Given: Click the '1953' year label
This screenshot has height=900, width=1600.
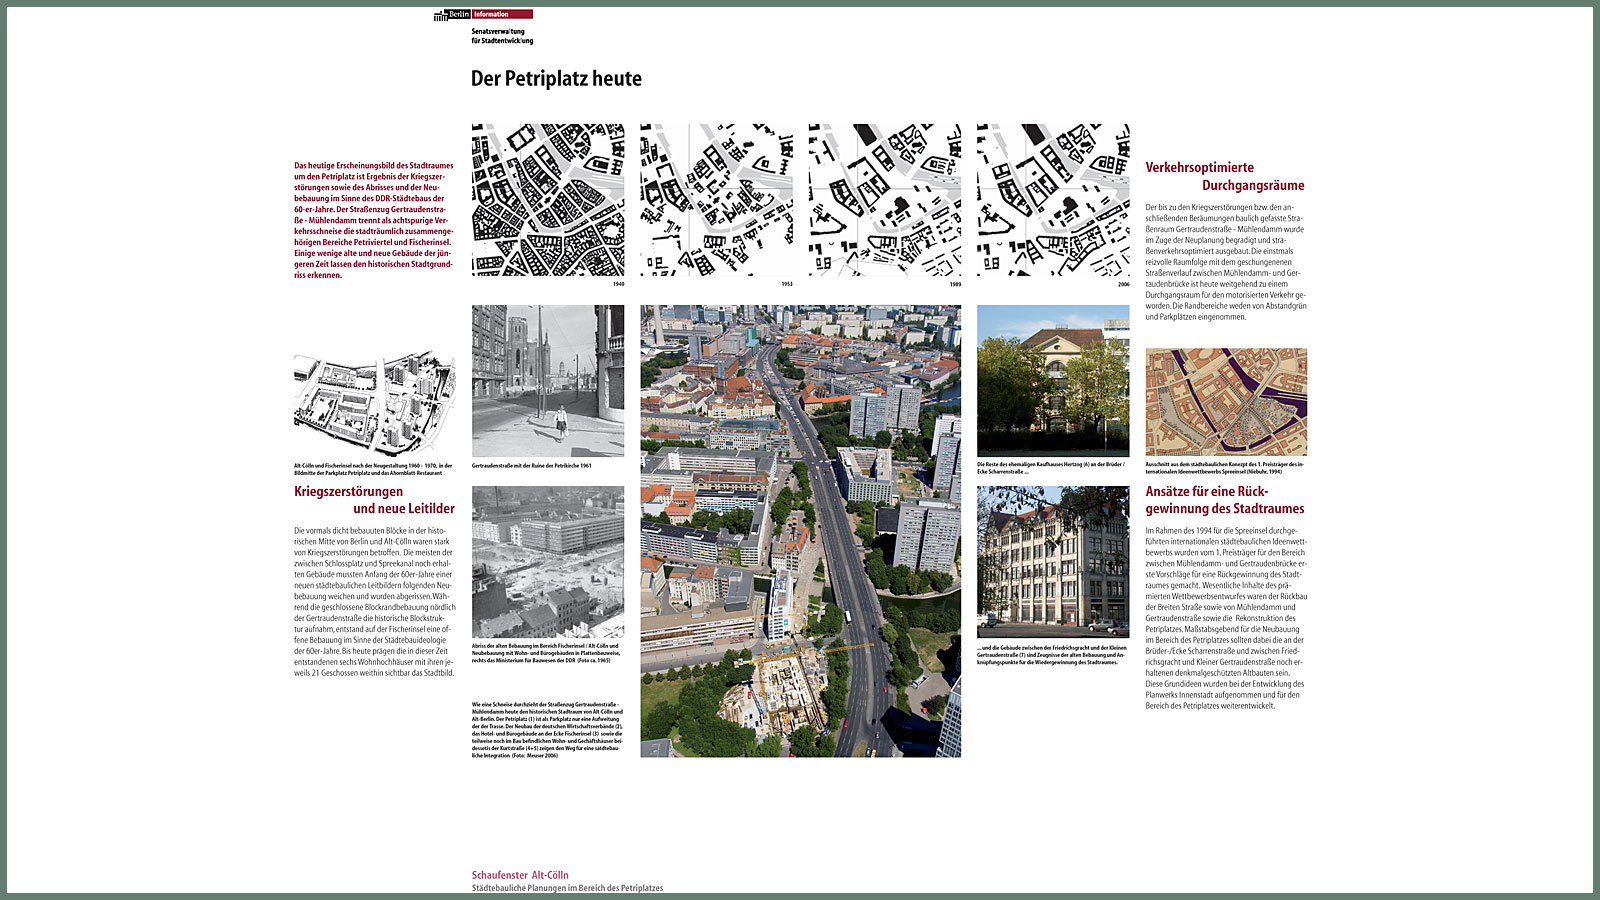Looking at the screenshot, I should (x=787, y=284).
